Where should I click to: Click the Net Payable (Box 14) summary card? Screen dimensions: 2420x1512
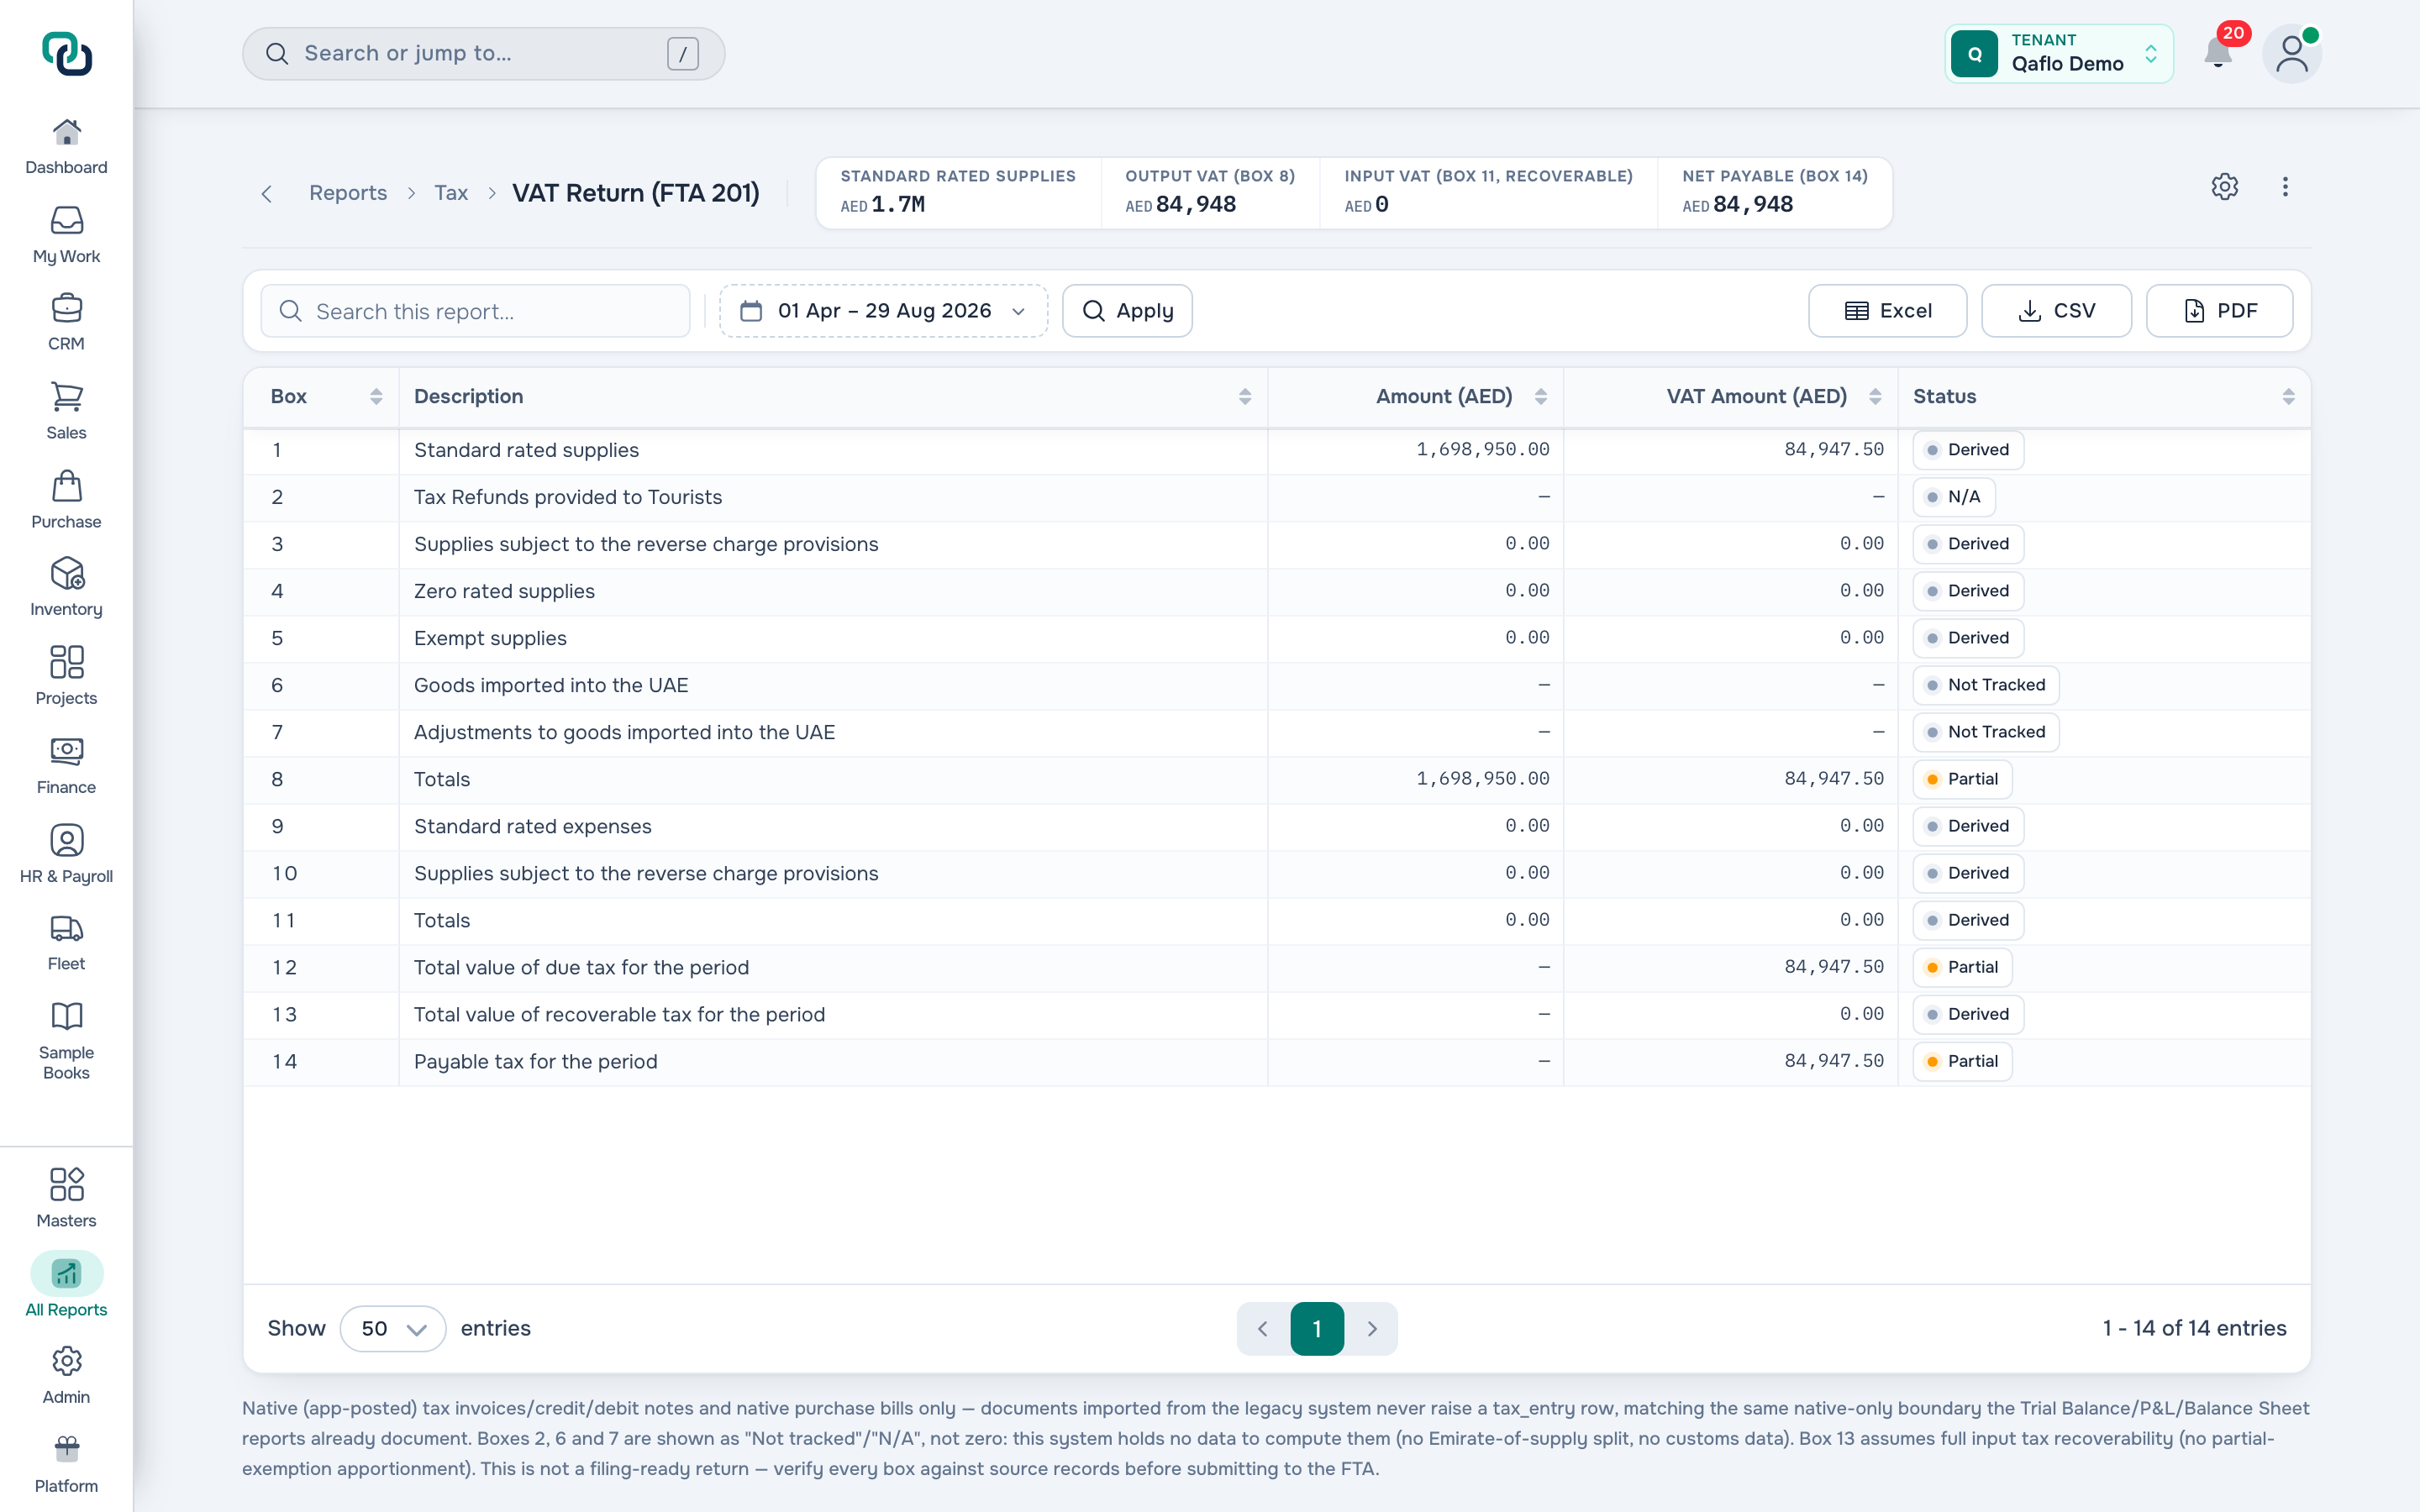click(1774, 192)
